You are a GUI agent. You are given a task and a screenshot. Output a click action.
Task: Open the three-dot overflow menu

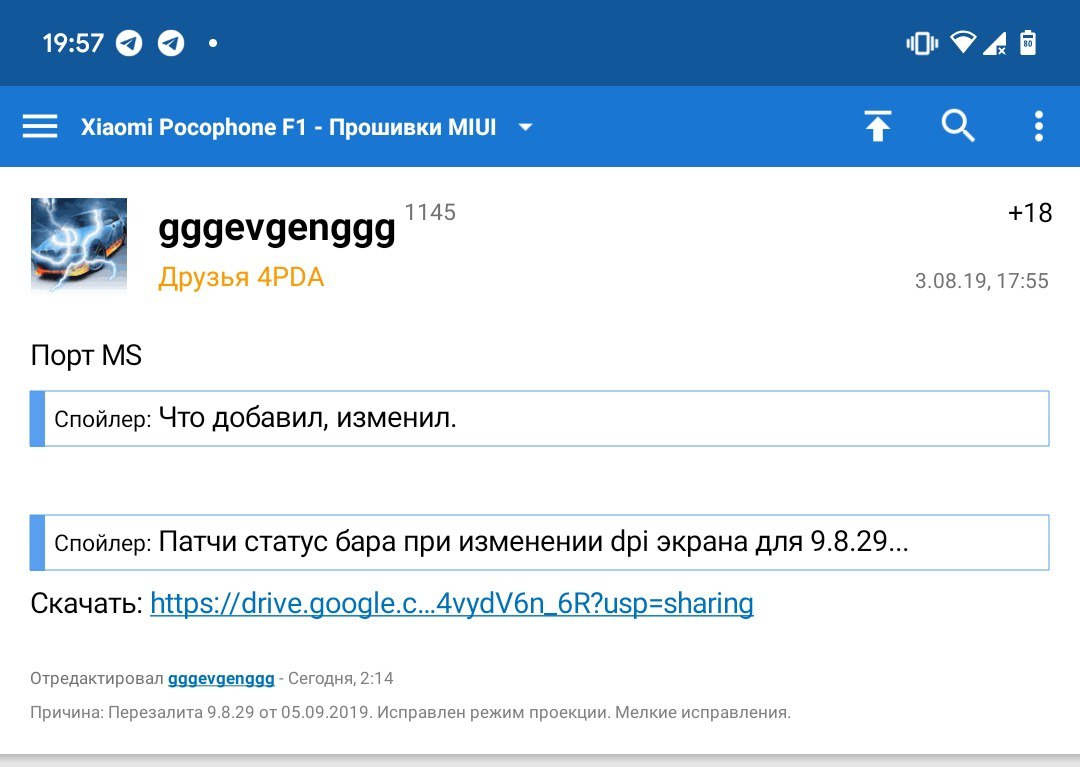click(x=1039, y=127)
